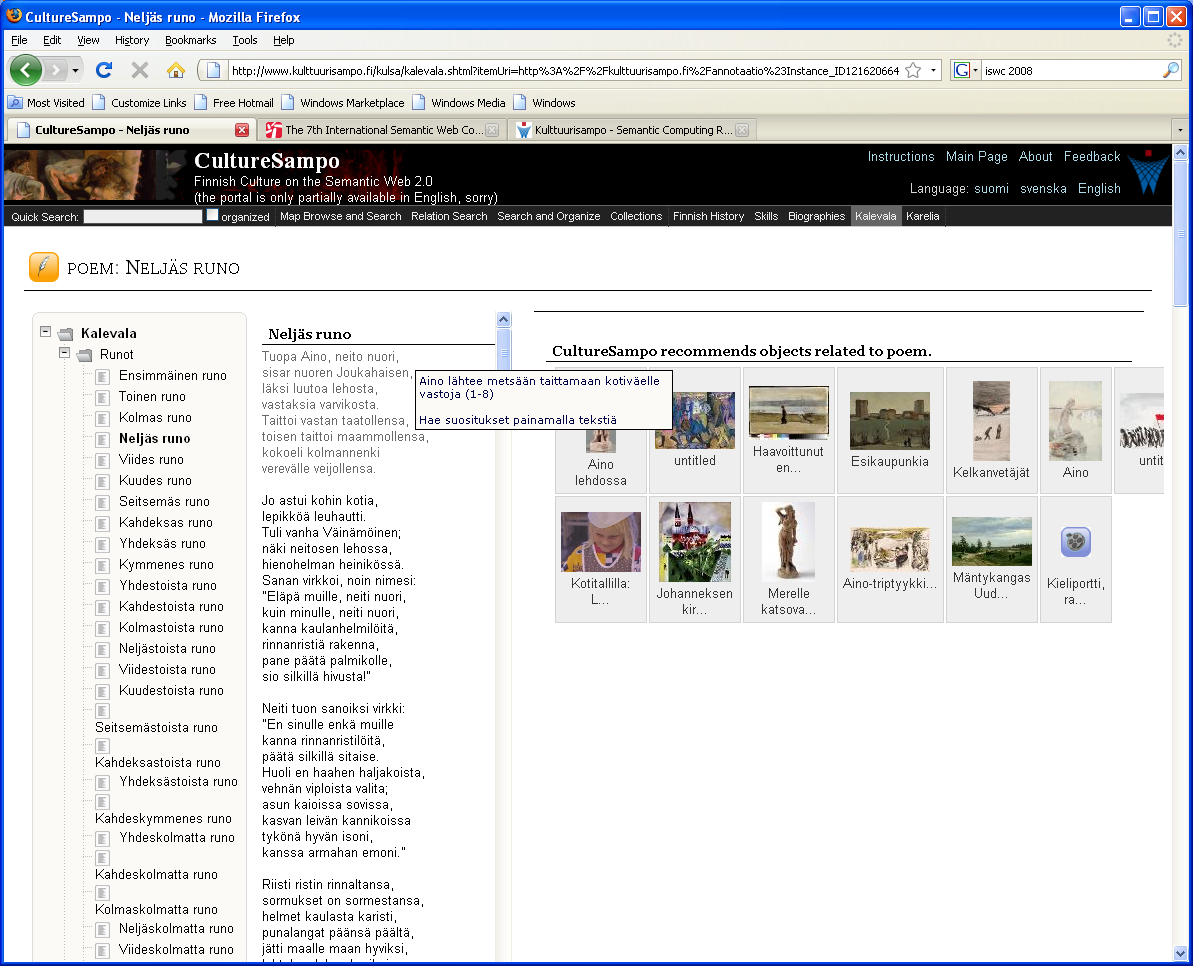Select Viideskolmatta runo in the tree
This screenshot has width=1193, height=966.
[176, 950]
